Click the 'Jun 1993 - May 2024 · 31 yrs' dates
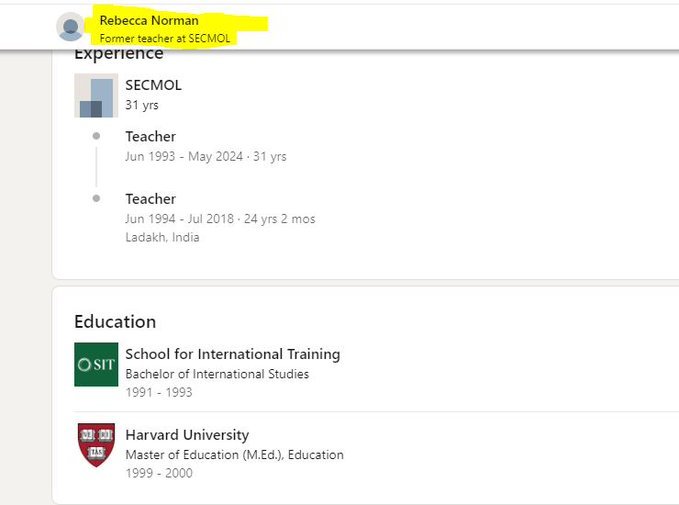 pos(206,156)
